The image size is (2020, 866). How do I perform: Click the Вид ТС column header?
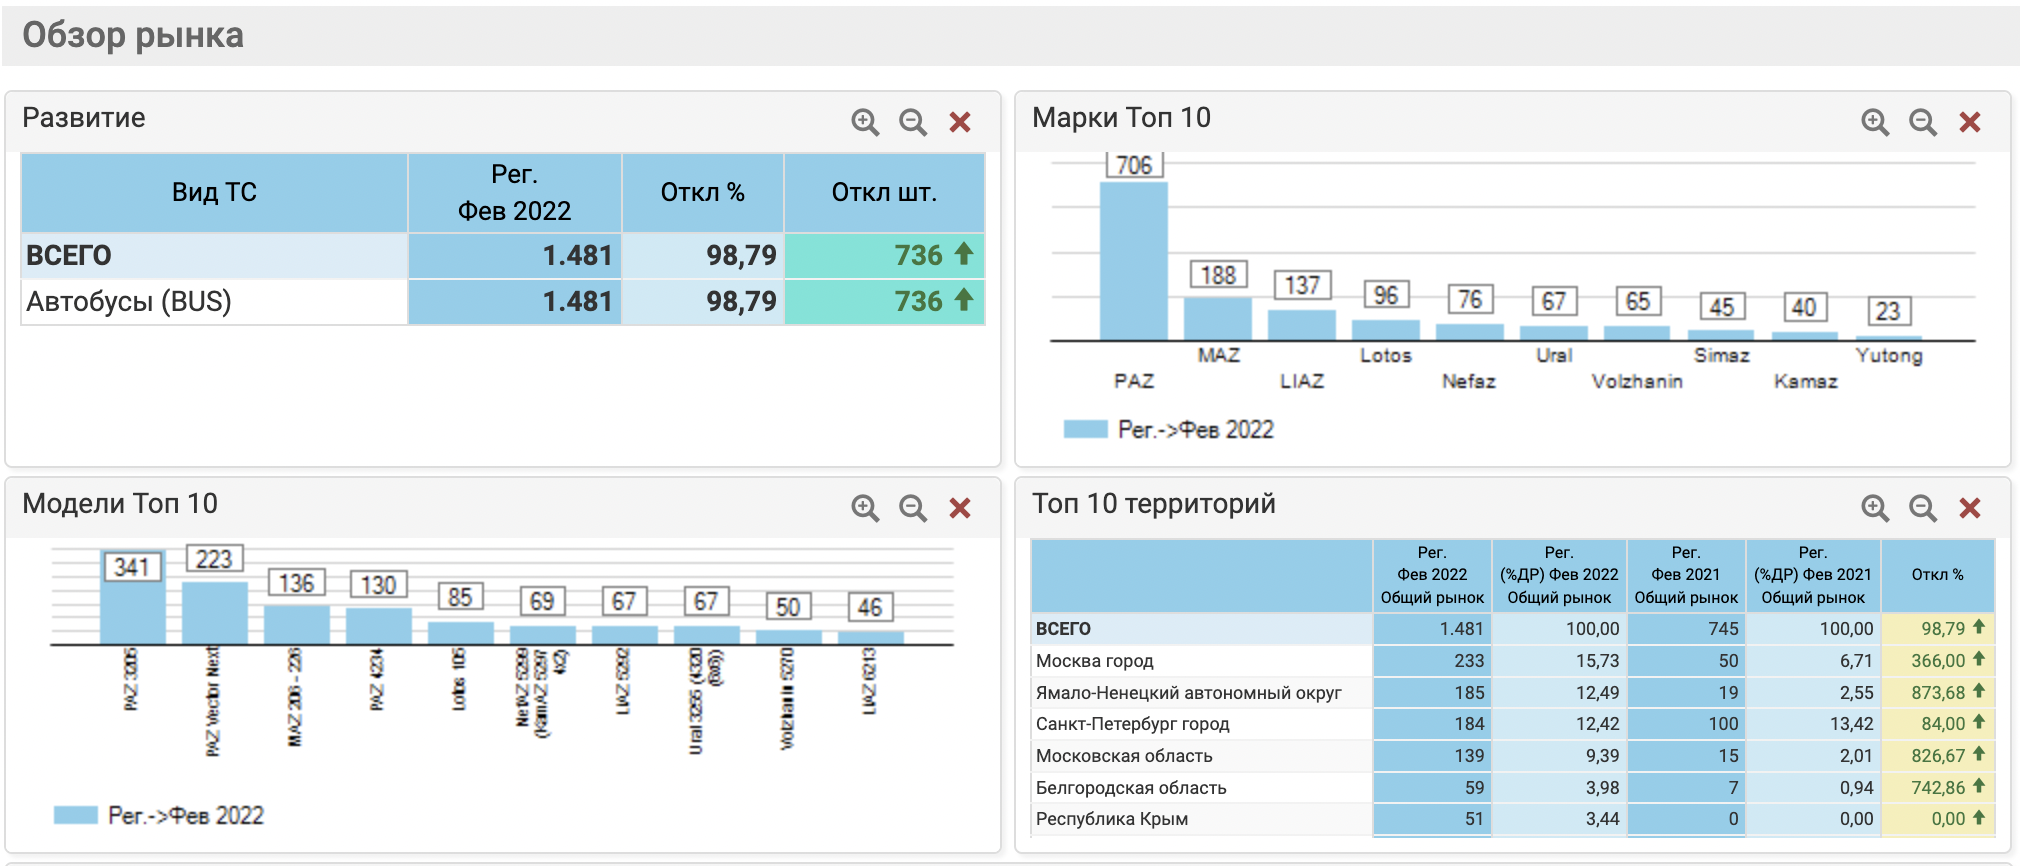pos(214,192)
